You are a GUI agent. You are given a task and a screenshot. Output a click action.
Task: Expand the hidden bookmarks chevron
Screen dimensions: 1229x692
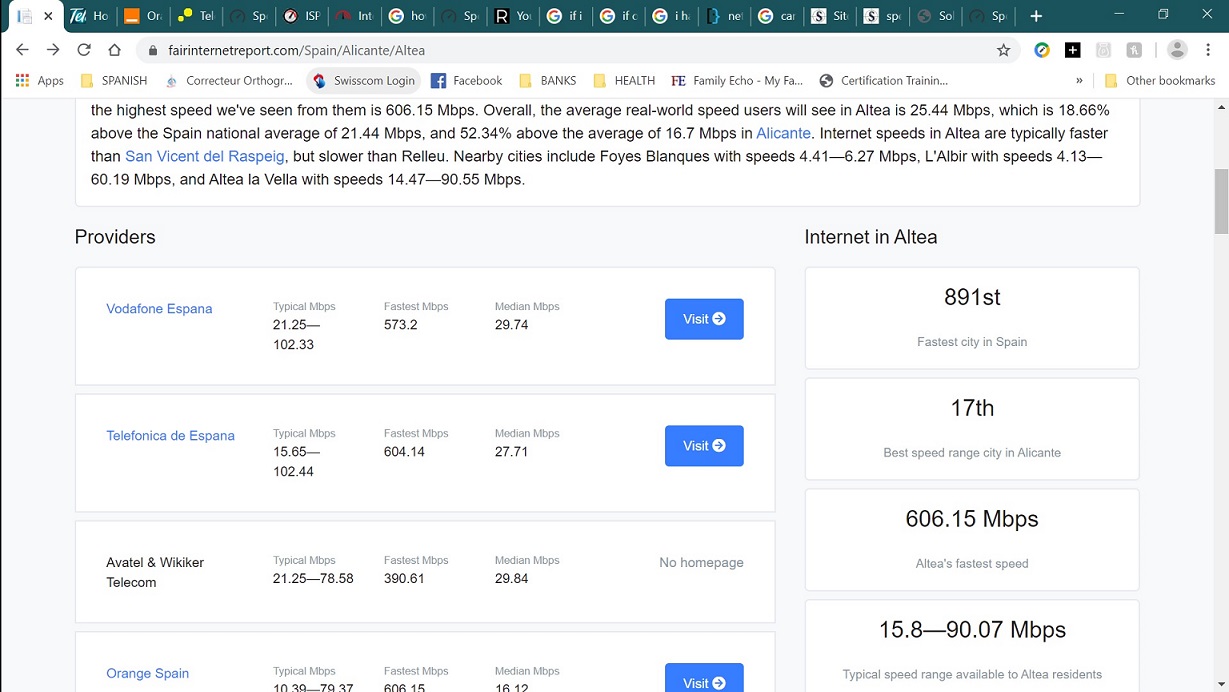(x=1079, y=80)
